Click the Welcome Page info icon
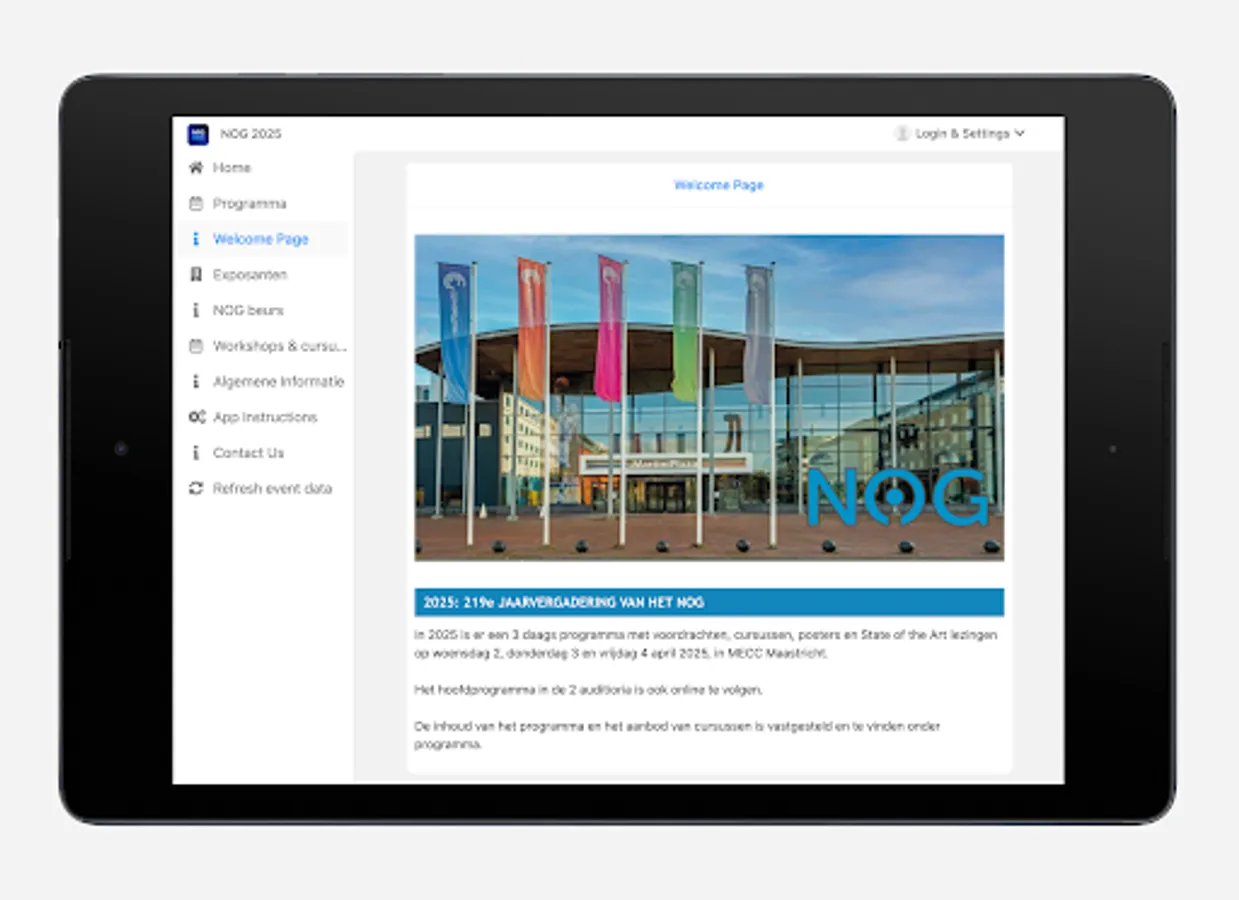The image size is (1239, 900). [x=196, y=239]
